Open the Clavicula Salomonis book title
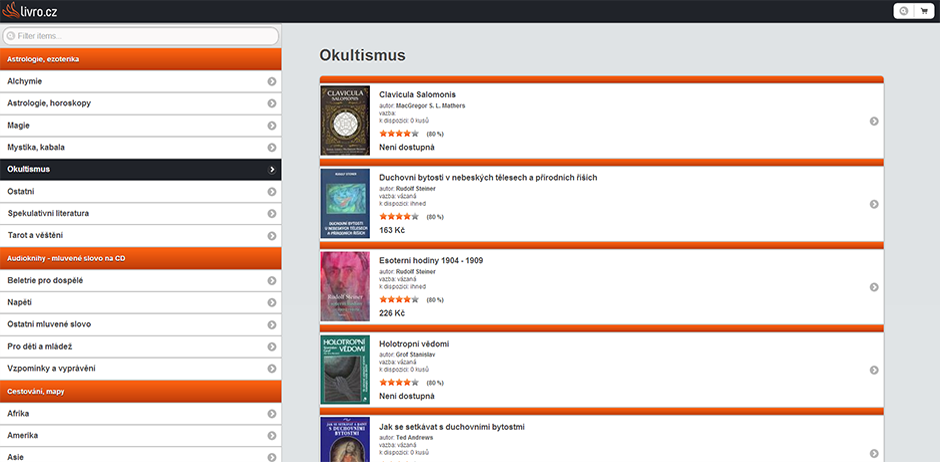Image resolution: width=940 pixels, height=462 pixels. (417, 95)
